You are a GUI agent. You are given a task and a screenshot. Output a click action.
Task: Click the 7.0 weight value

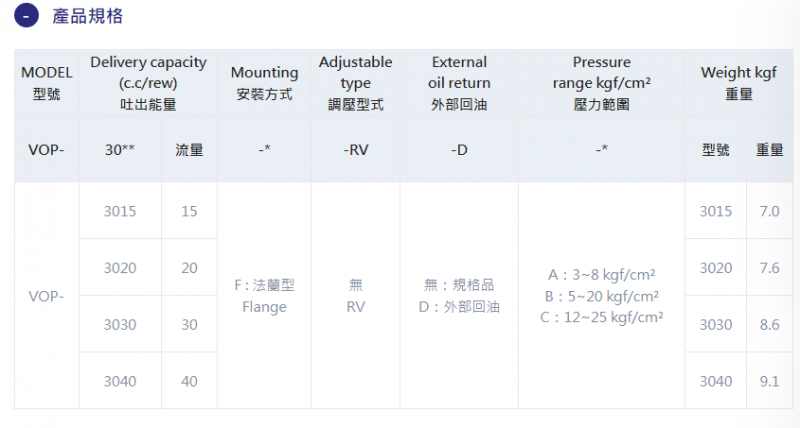pos(769,211)
